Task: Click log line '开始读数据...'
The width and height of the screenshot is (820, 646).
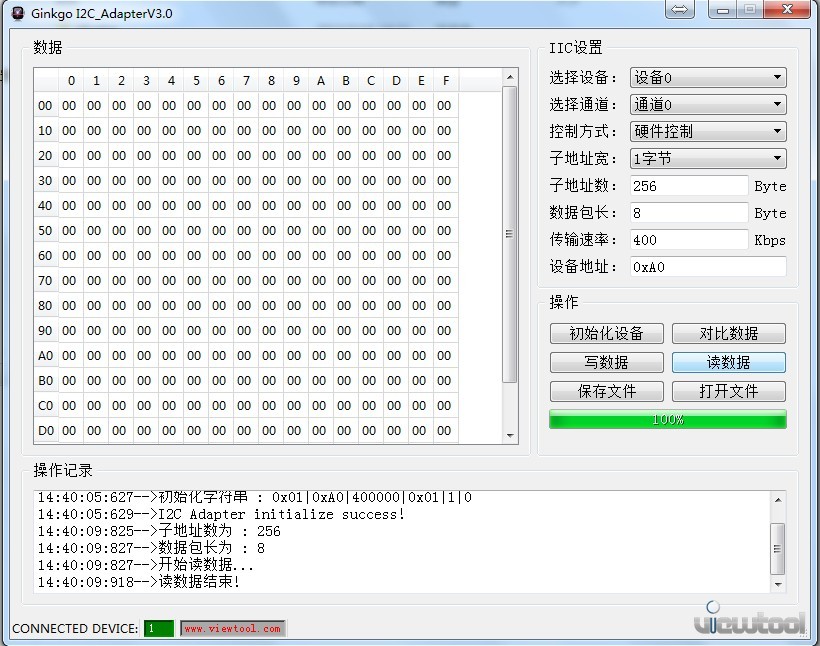Action: coord(206,564)
